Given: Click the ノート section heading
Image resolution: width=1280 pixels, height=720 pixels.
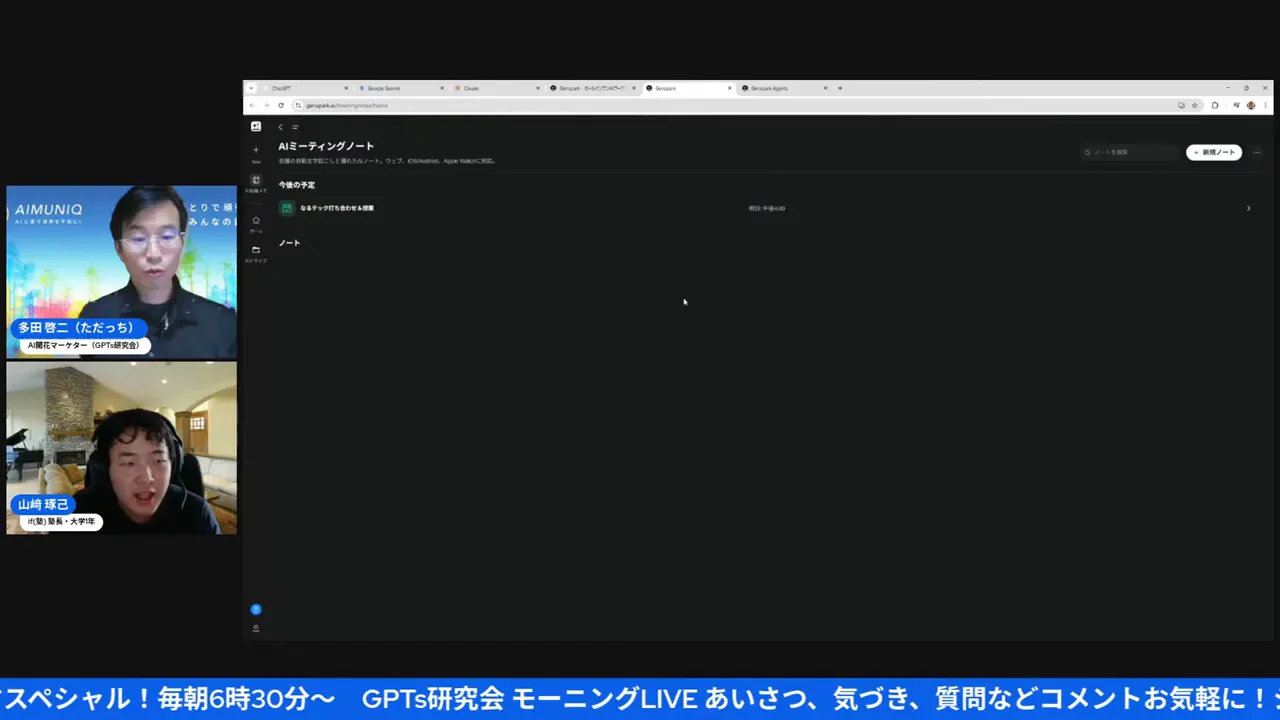Looking at the screenshot, I should [x=289, y=243].
